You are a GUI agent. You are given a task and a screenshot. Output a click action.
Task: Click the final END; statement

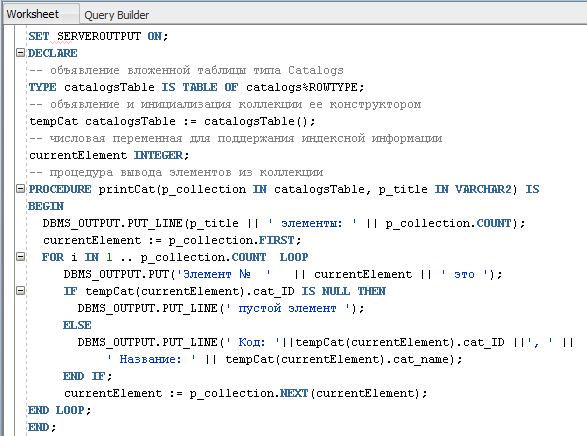pos(42,427)
